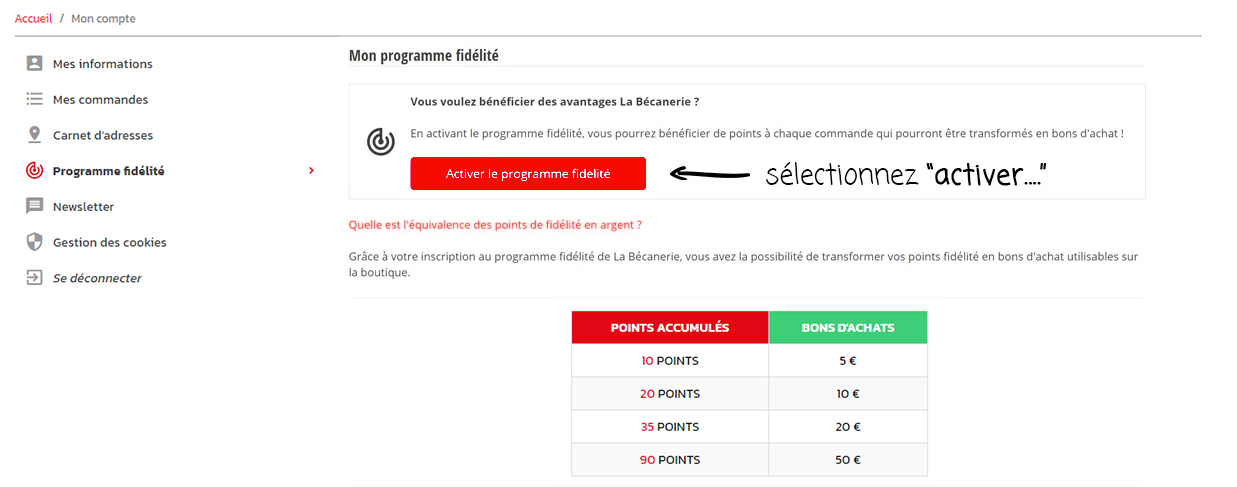Open Mes commandes in the account menu
The height and width of the screenshot is (487, 1237).
(x=100, y=100)
